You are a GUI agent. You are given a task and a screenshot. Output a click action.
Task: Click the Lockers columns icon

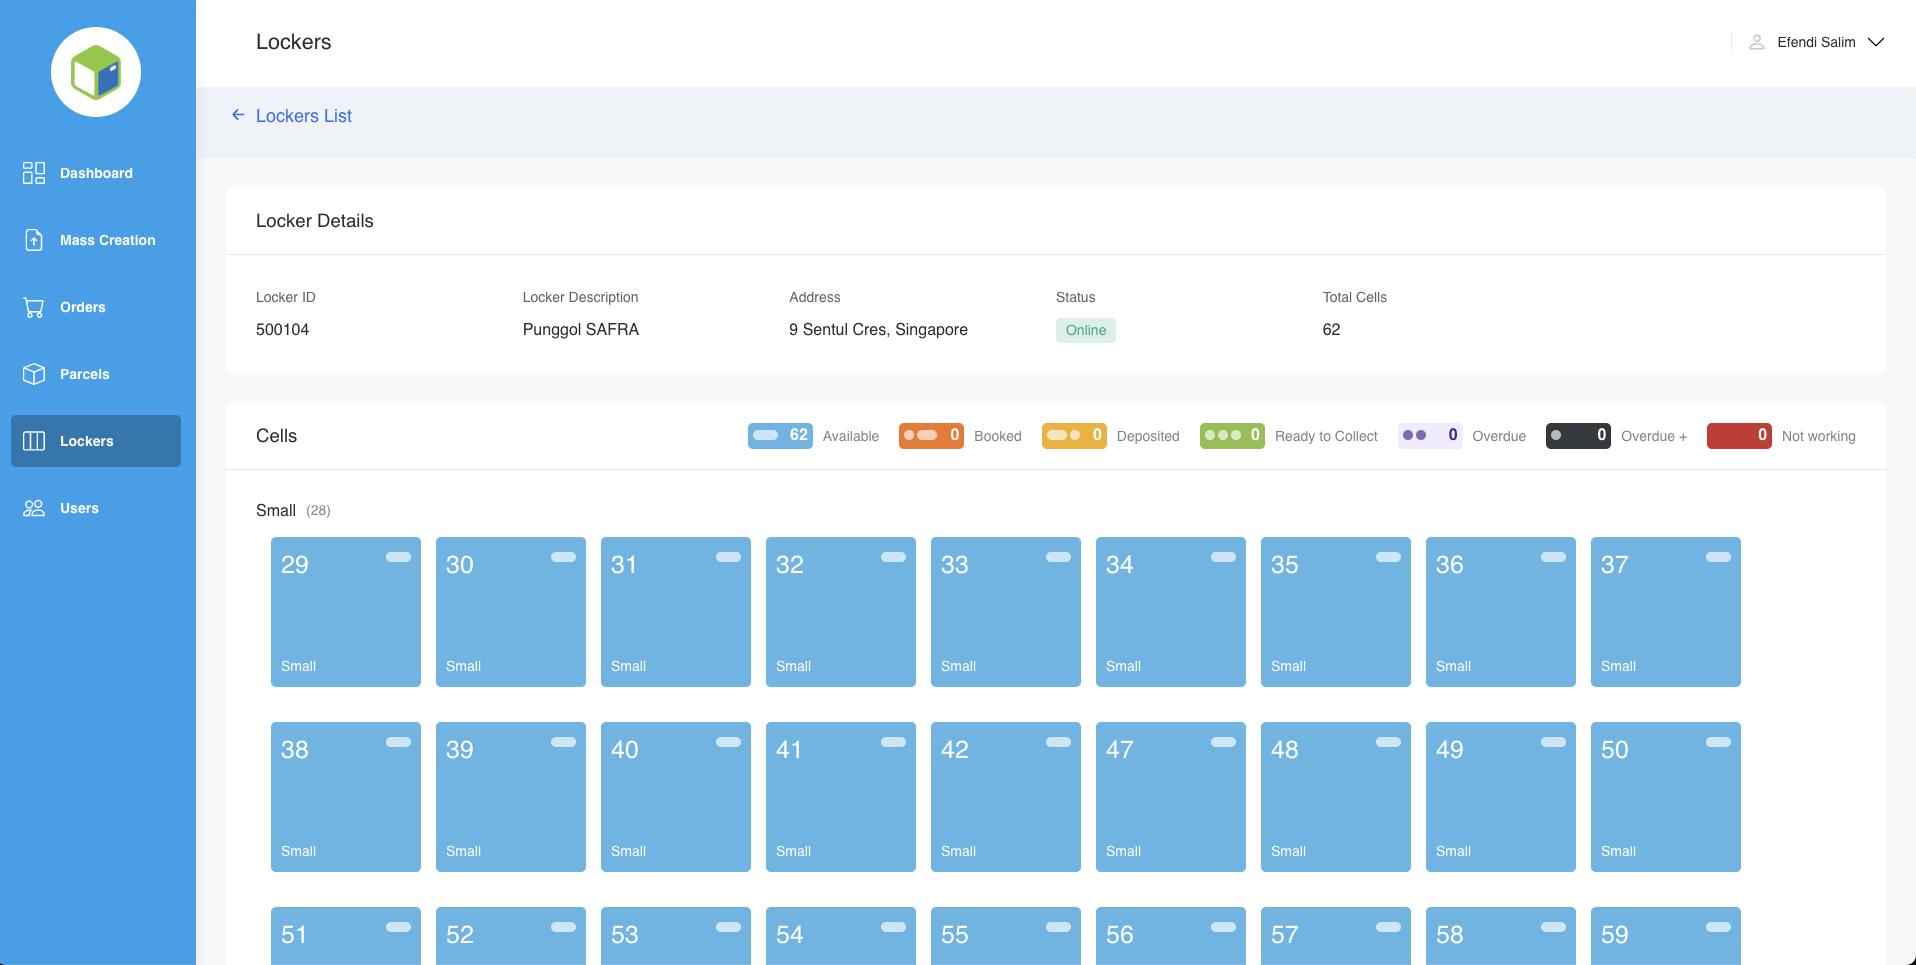pos(34,441)
